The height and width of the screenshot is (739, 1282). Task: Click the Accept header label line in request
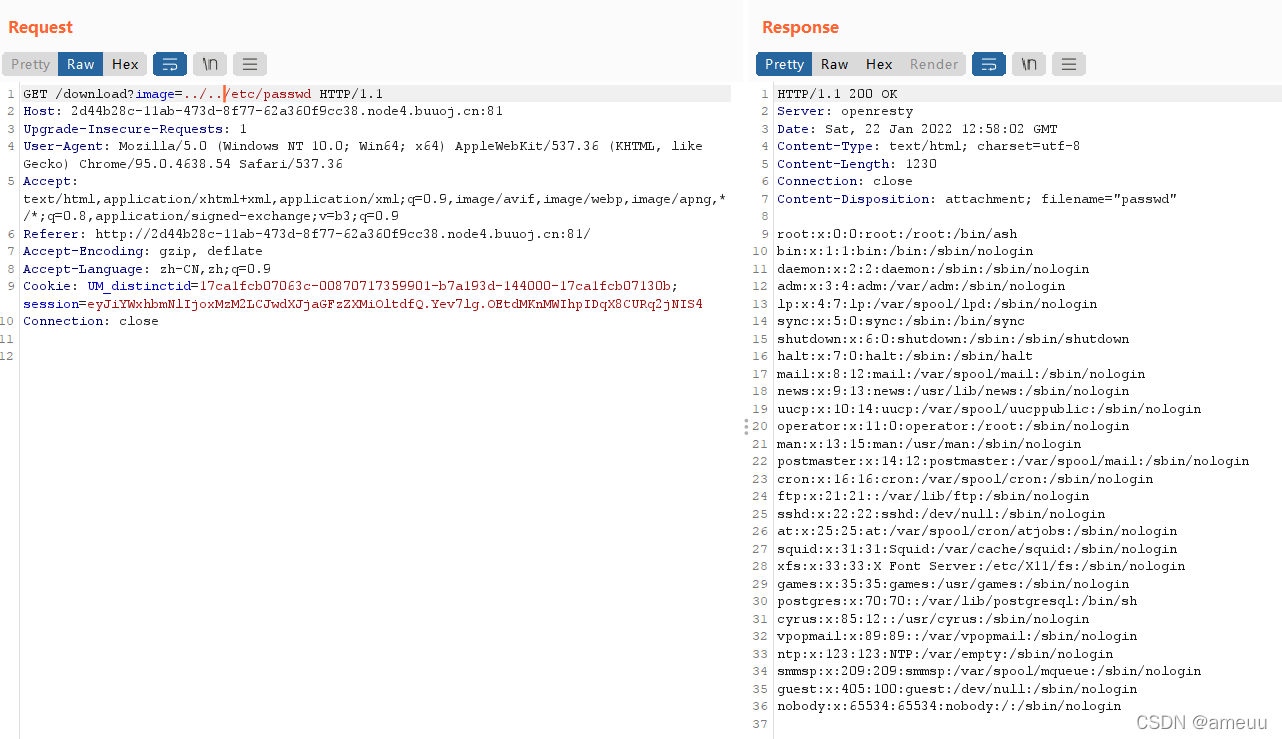[x=50, y=181]
